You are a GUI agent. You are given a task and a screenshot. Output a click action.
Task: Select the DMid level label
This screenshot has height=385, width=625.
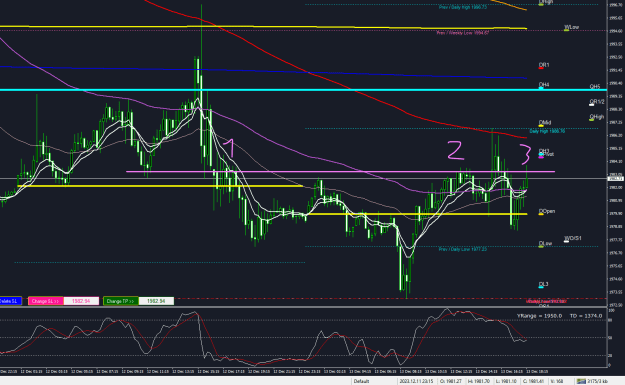pyautogui.click(x=544, y=123)
